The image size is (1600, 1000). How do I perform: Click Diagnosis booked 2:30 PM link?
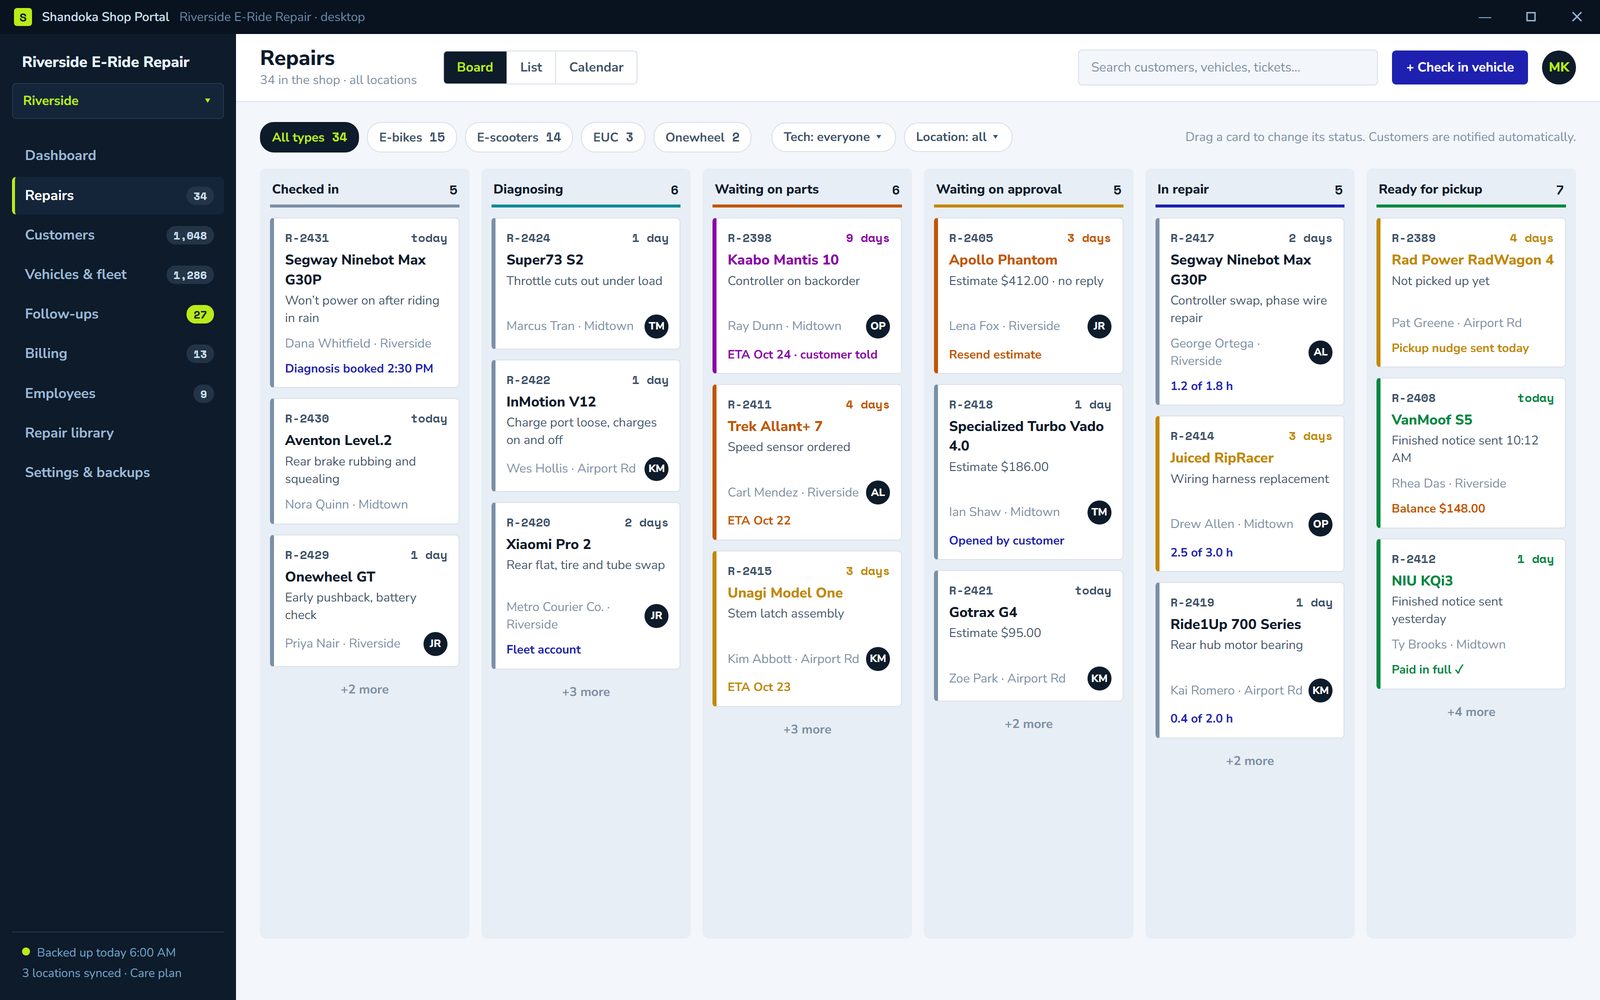359,369
